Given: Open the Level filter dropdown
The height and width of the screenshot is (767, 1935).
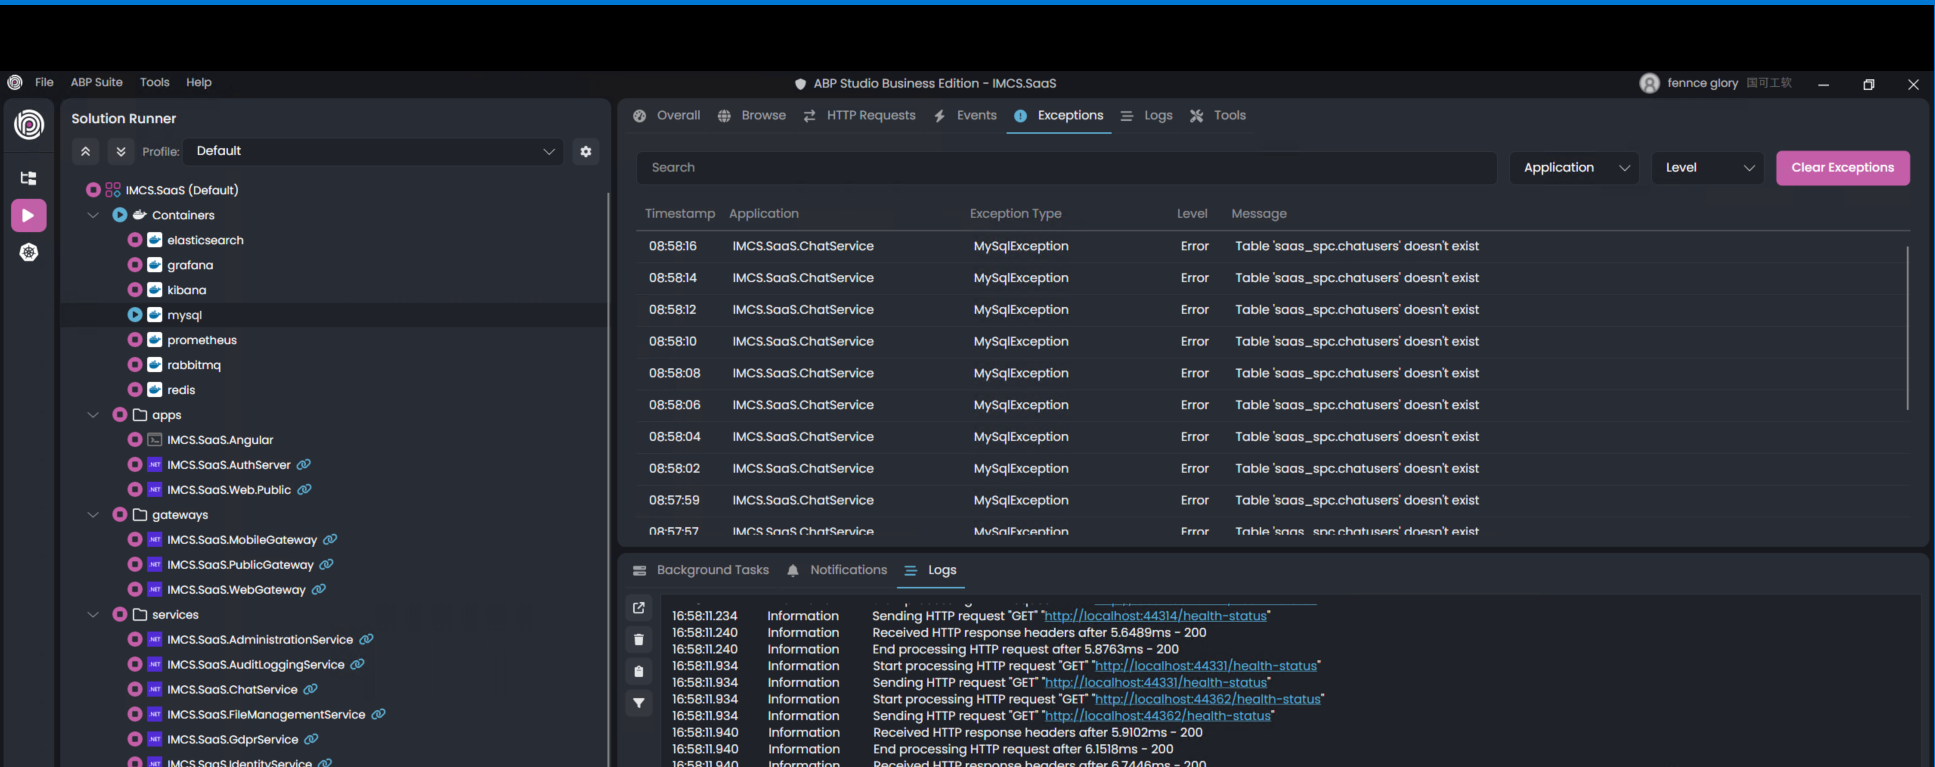Looking at the screenshot, I should 1708,168.
